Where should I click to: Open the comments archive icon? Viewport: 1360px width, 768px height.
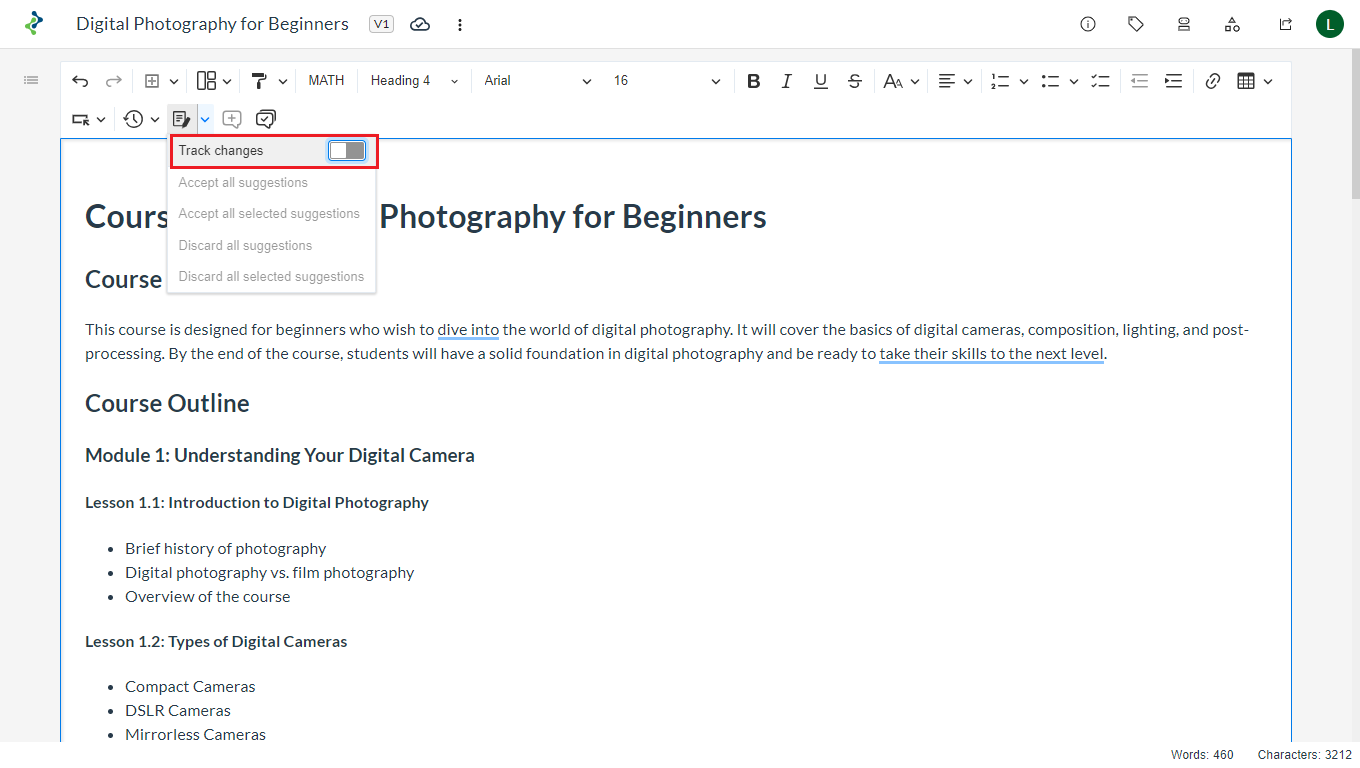(265, 119)
